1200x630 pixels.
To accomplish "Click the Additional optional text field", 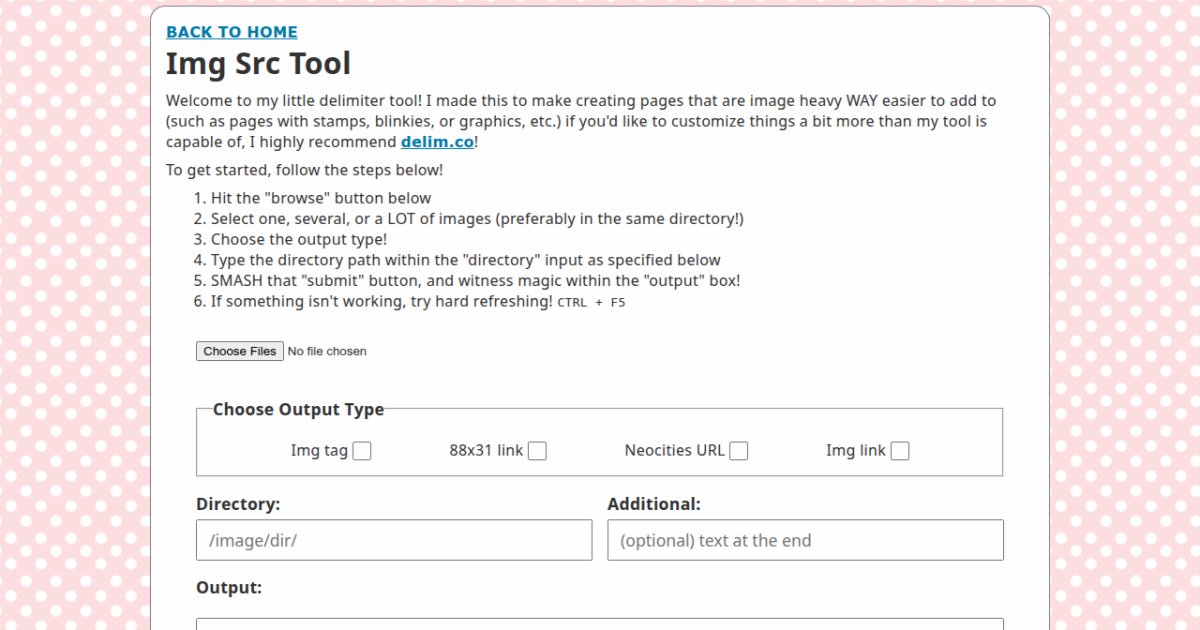I will 805,540.
